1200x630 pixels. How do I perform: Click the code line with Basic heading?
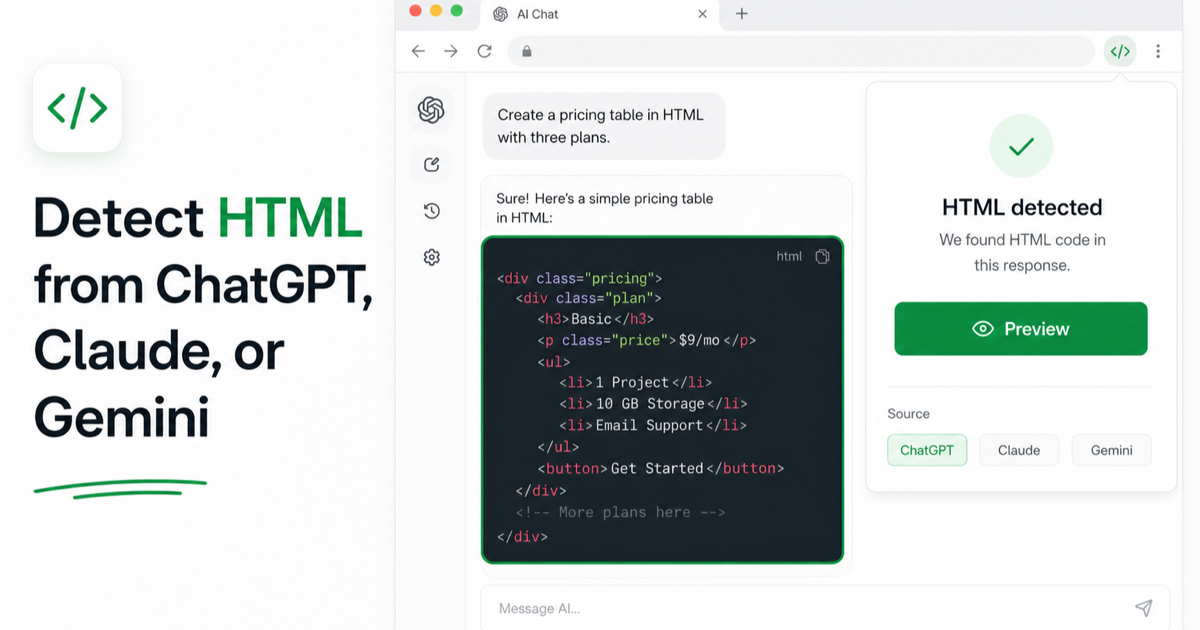595,319
